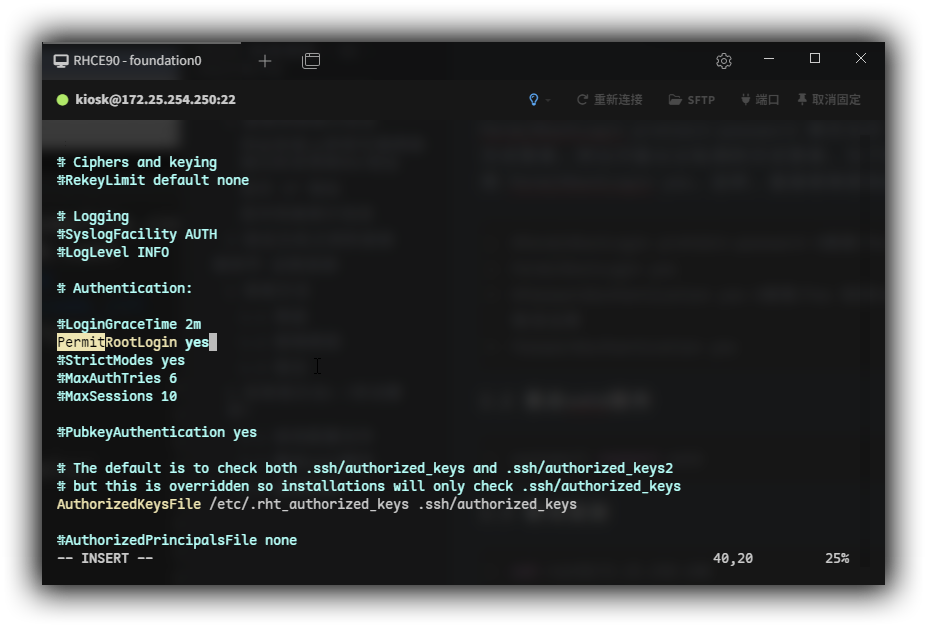This screenshot has width=927, height=627.
Task: Close the terminal window
Action: [x=861, y=59]
